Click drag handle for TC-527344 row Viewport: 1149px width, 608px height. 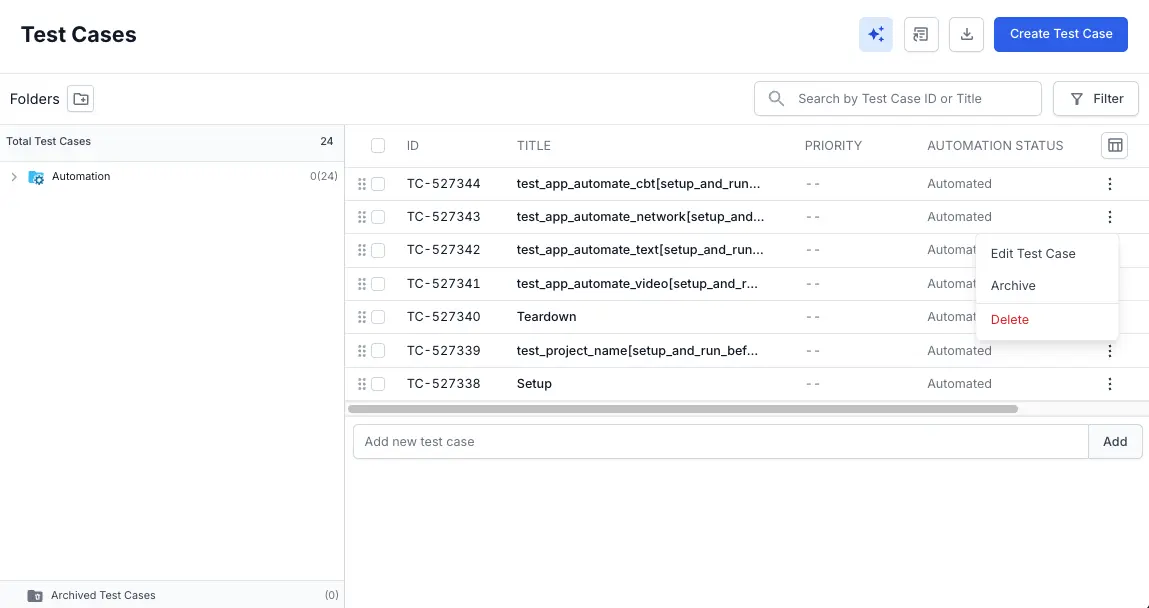[362, 184]
